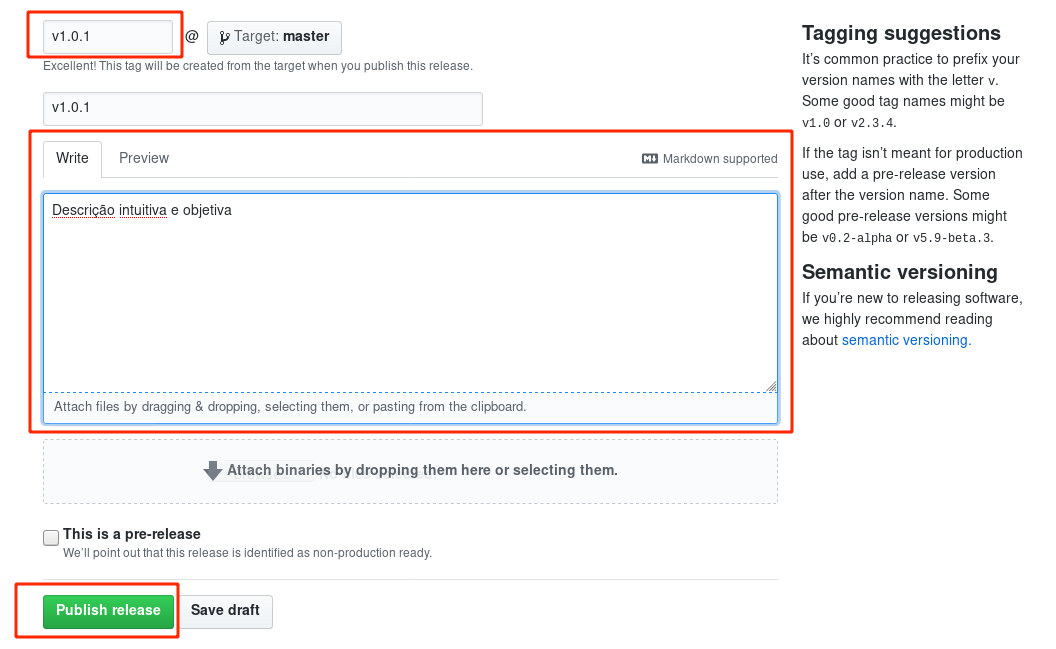Screen dimensions: 1056x649
Task: Select the Write tab
Action: (x=71, y=158)
